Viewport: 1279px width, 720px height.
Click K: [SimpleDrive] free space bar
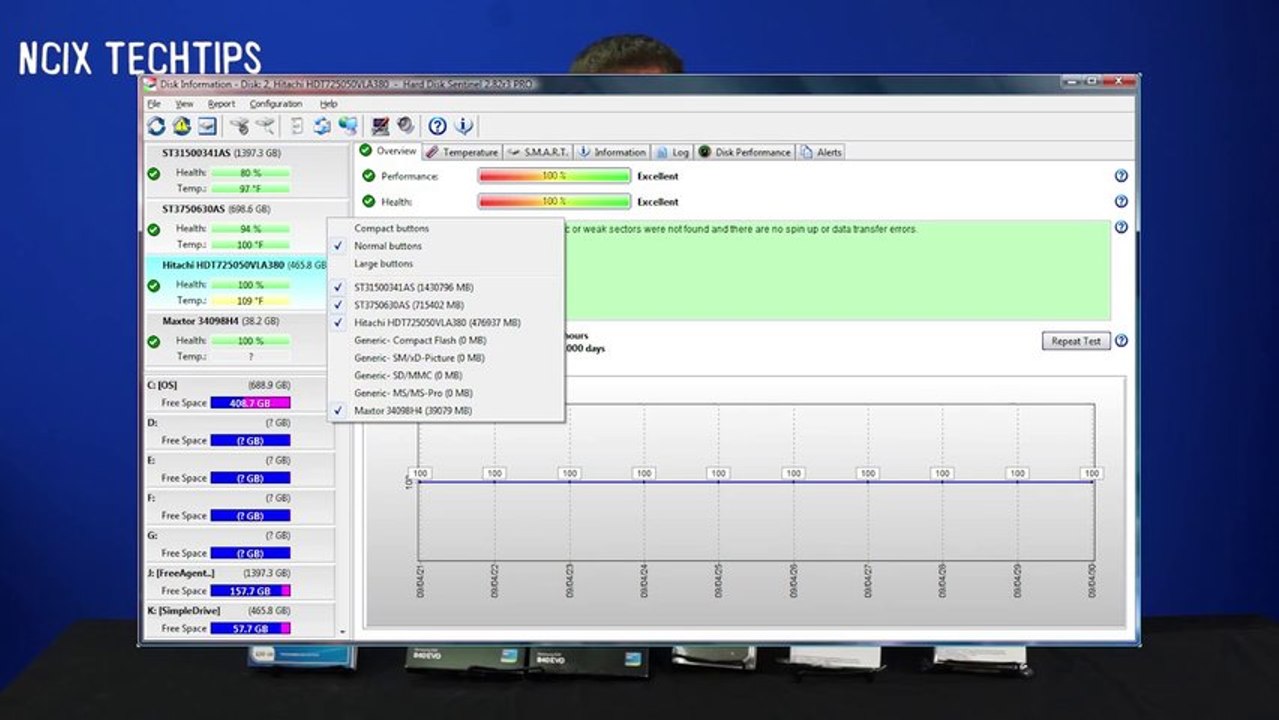coord(250,629)
